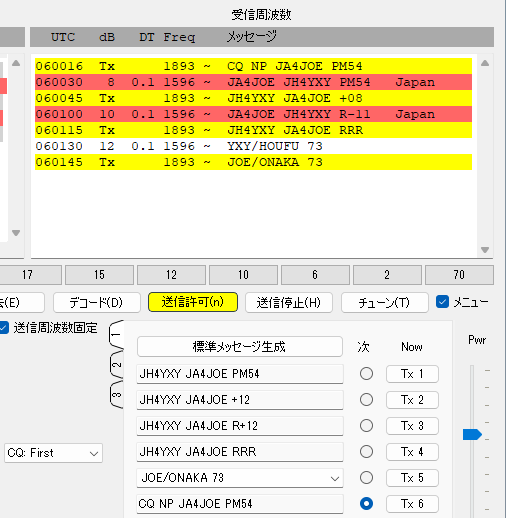This screenshot has width=506, height=518.
Task: Select next radio button for Tx 2
Action: click(x=366, y=400)
